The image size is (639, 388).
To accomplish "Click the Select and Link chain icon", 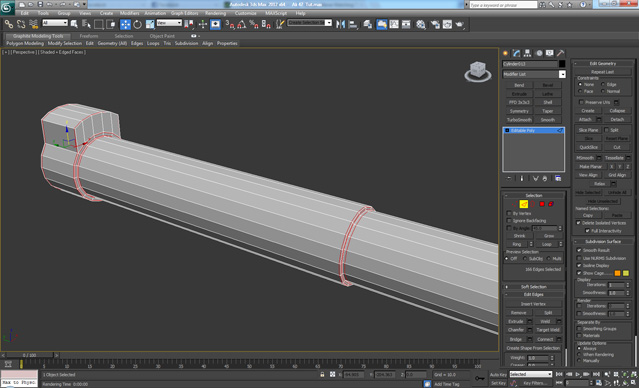I will click(x=9, y=24).
